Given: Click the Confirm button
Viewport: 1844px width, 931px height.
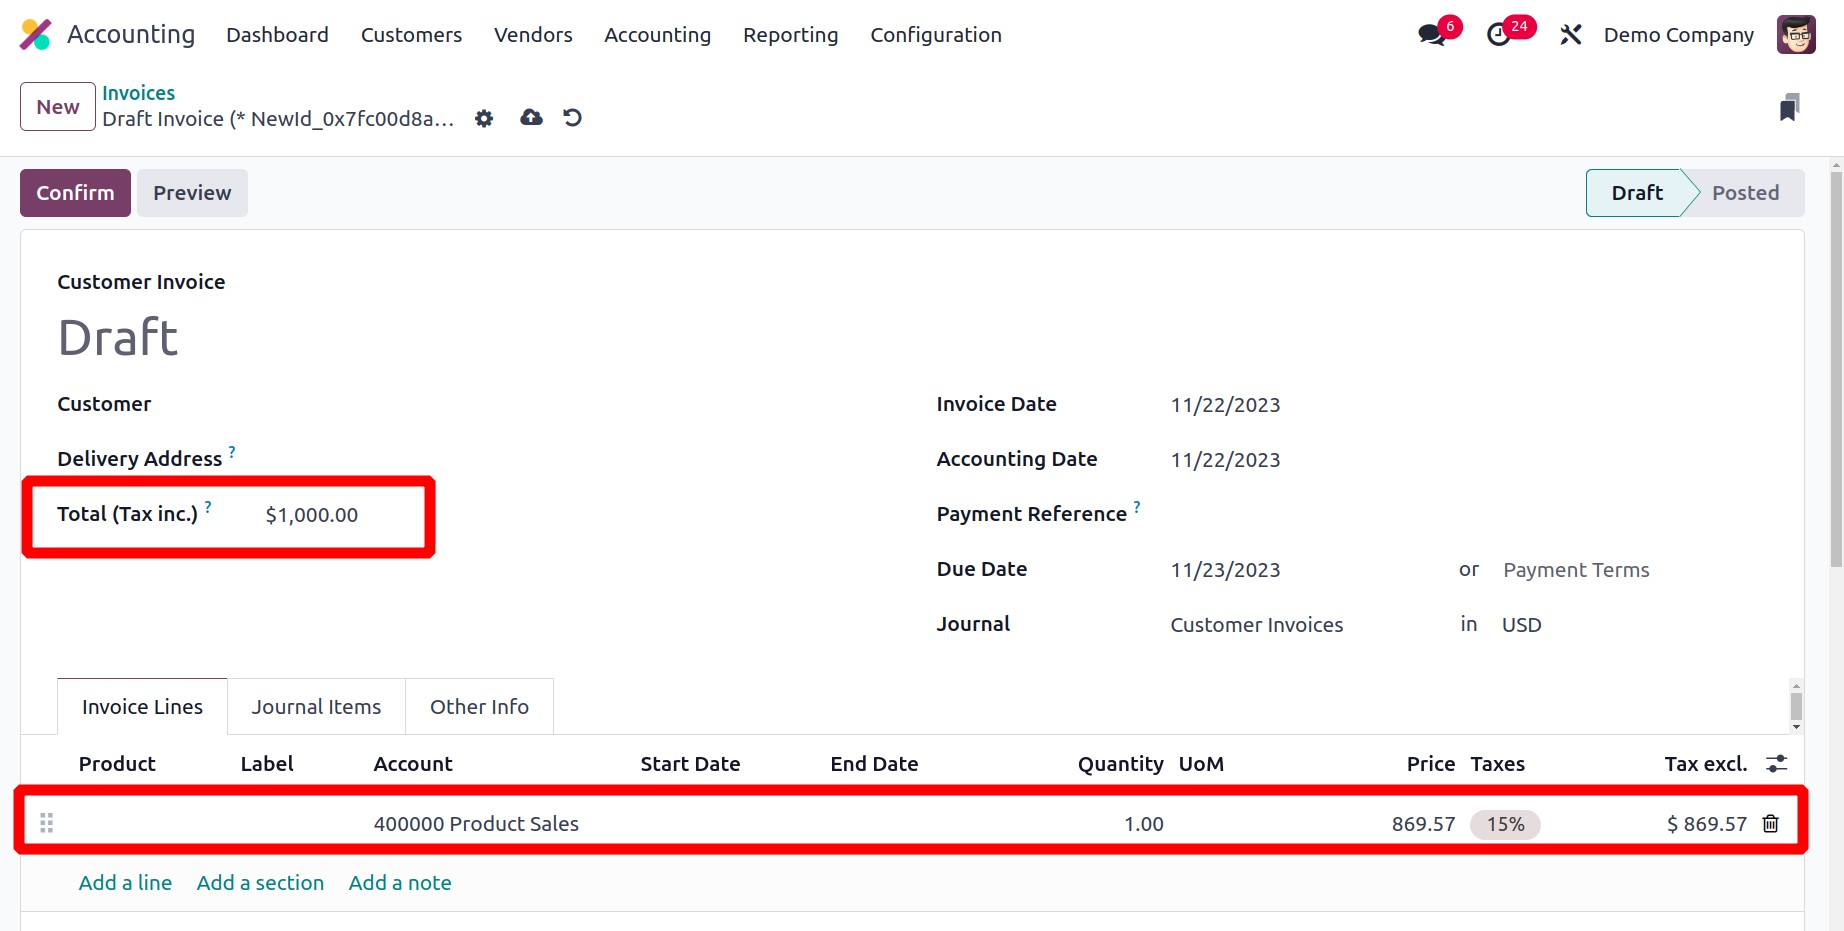Looking at the screenshot, I should pyautogui.click(x=75, y=193).
